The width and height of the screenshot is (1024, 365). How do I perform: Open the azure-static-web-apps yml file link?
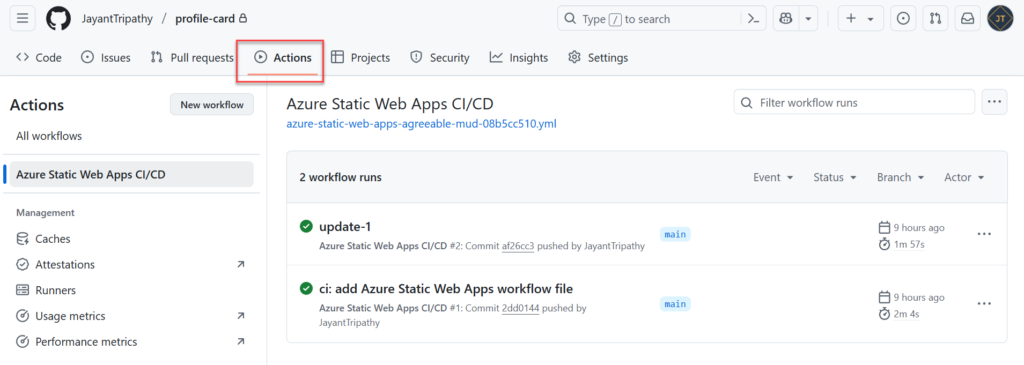point(421,123)
